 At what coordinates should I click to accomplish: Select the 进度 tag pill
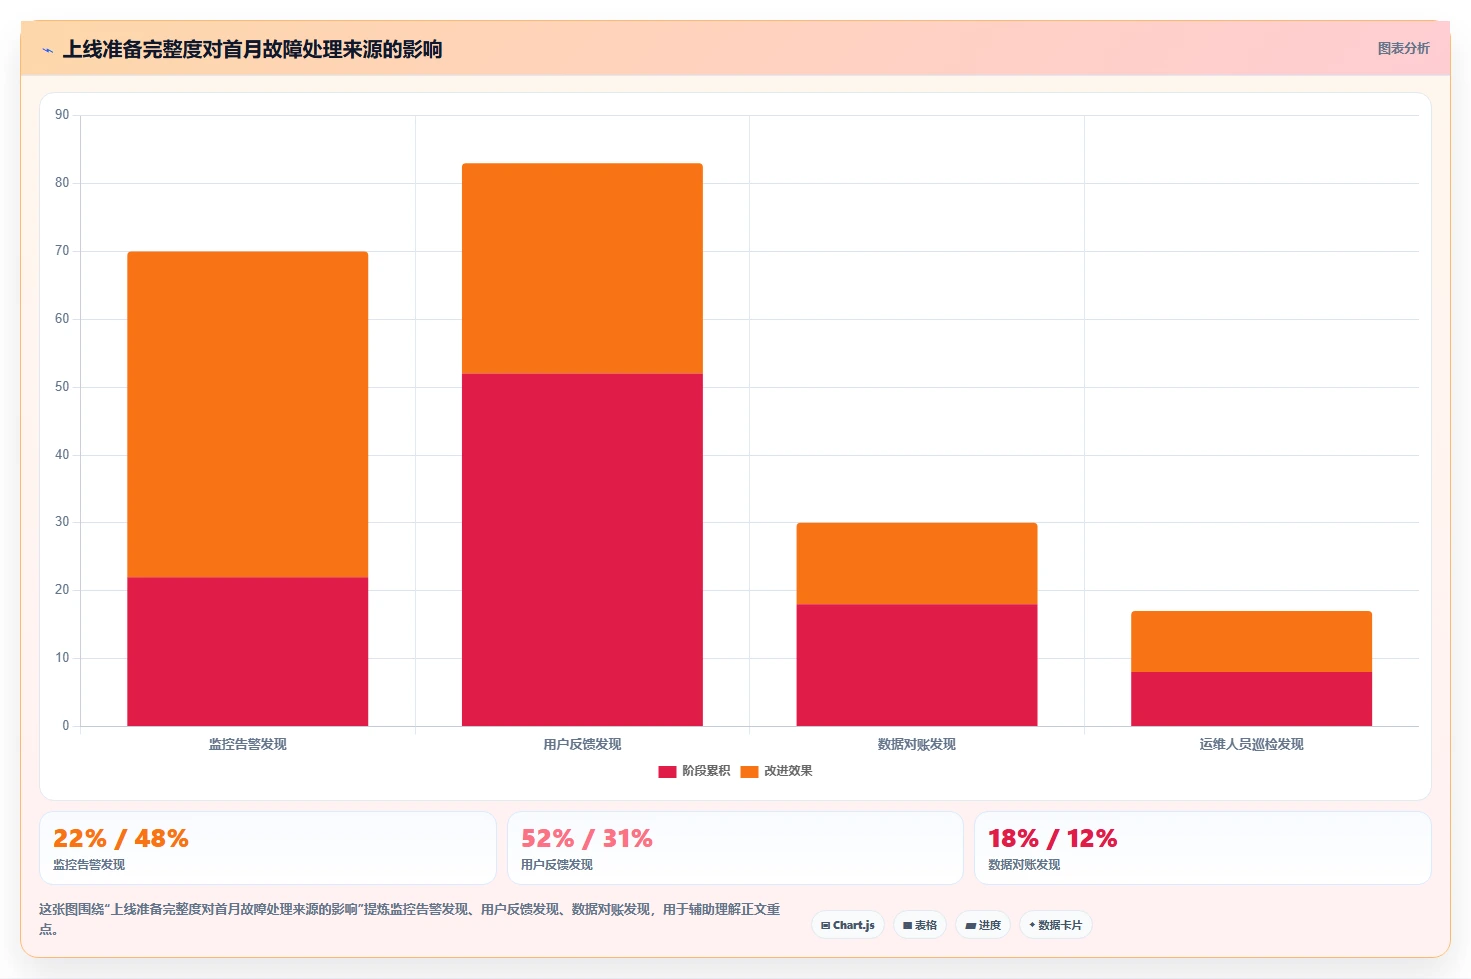[x=983, y=925]
